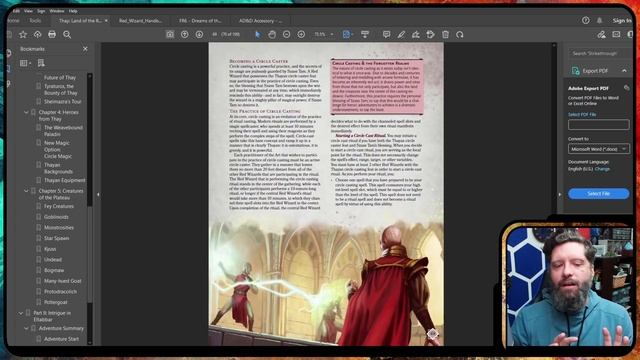Send the file by email envelope icon

[616, 35]
